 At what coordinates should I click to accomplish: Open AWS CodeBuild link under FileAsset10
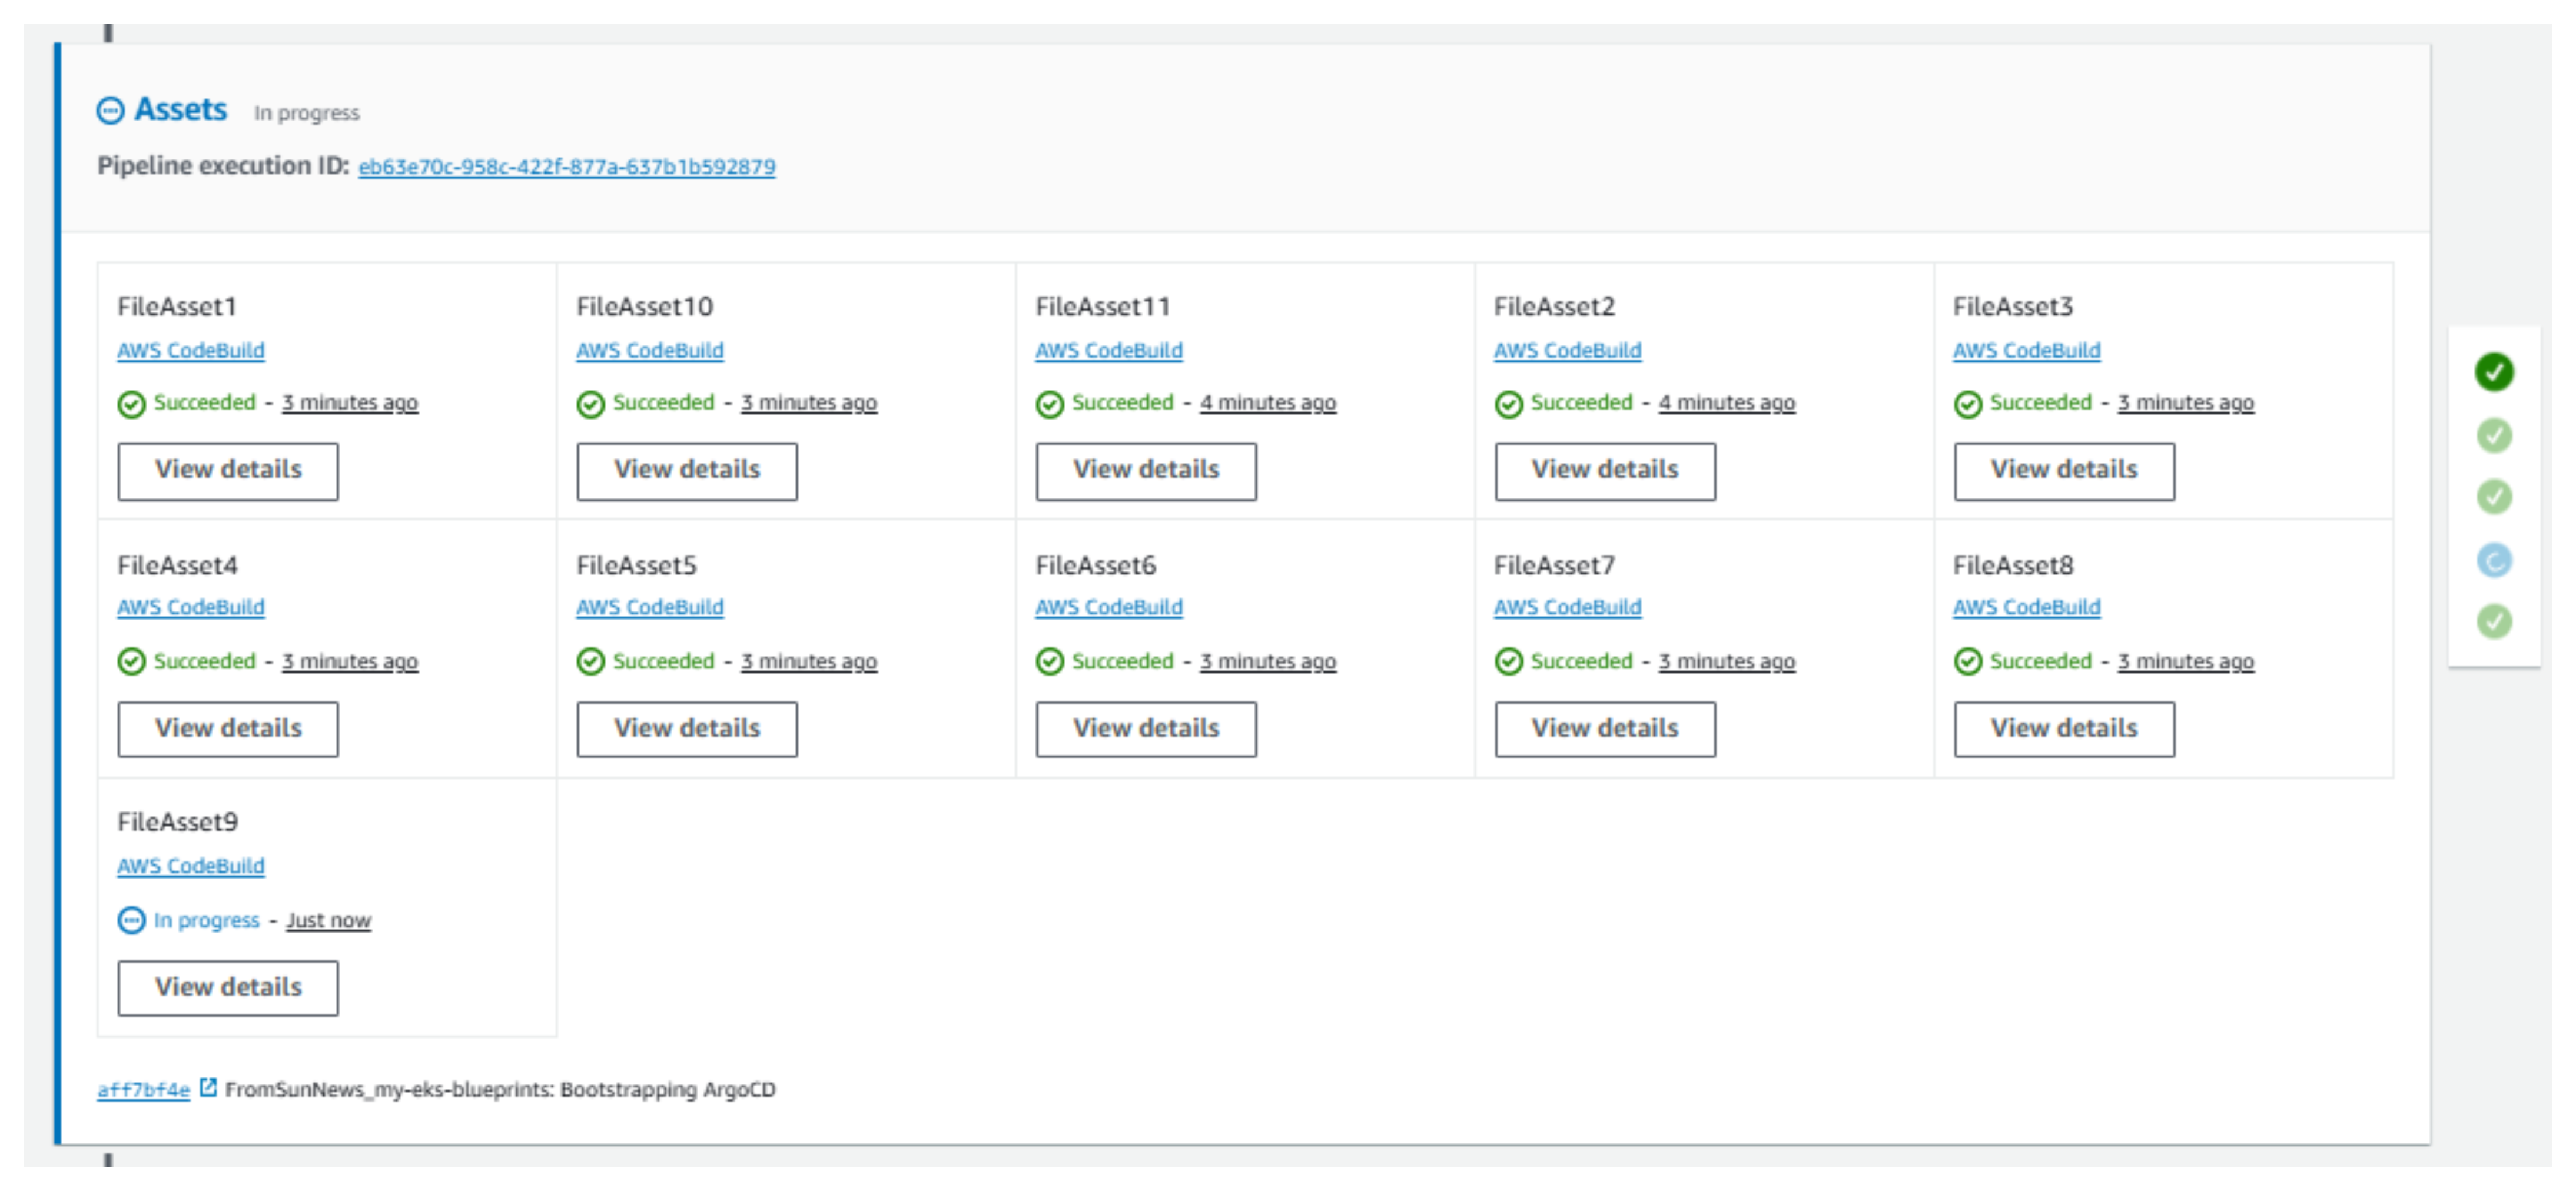click(649, 351)
